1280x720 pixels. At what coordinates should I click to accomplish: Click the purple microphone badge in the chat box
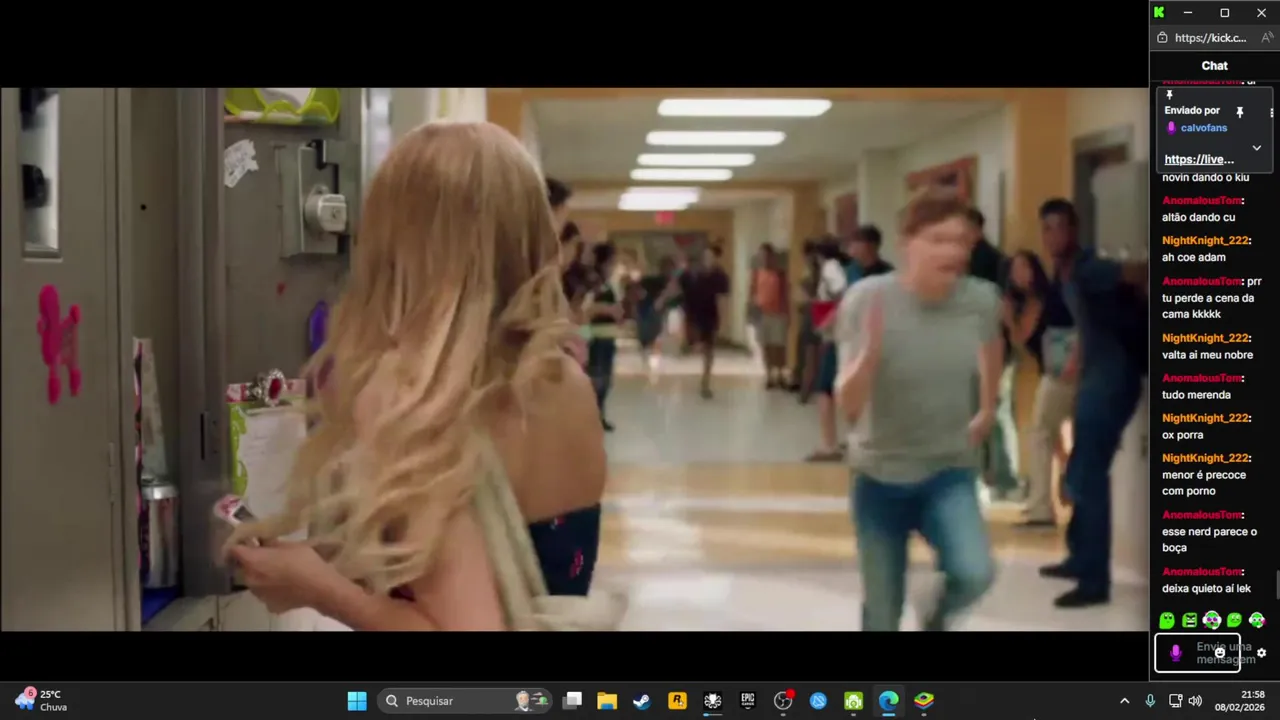tap(1175, 653)
